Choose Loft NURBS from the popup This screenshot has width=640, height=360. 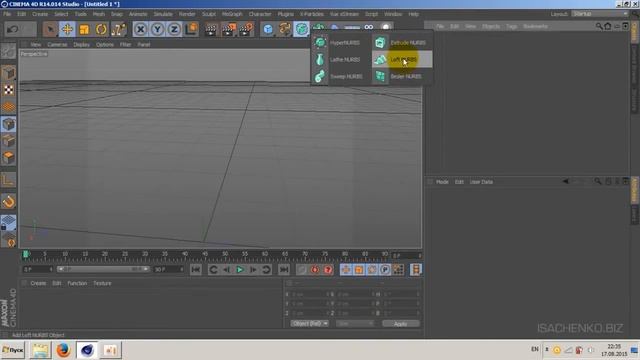pos(402,60)
